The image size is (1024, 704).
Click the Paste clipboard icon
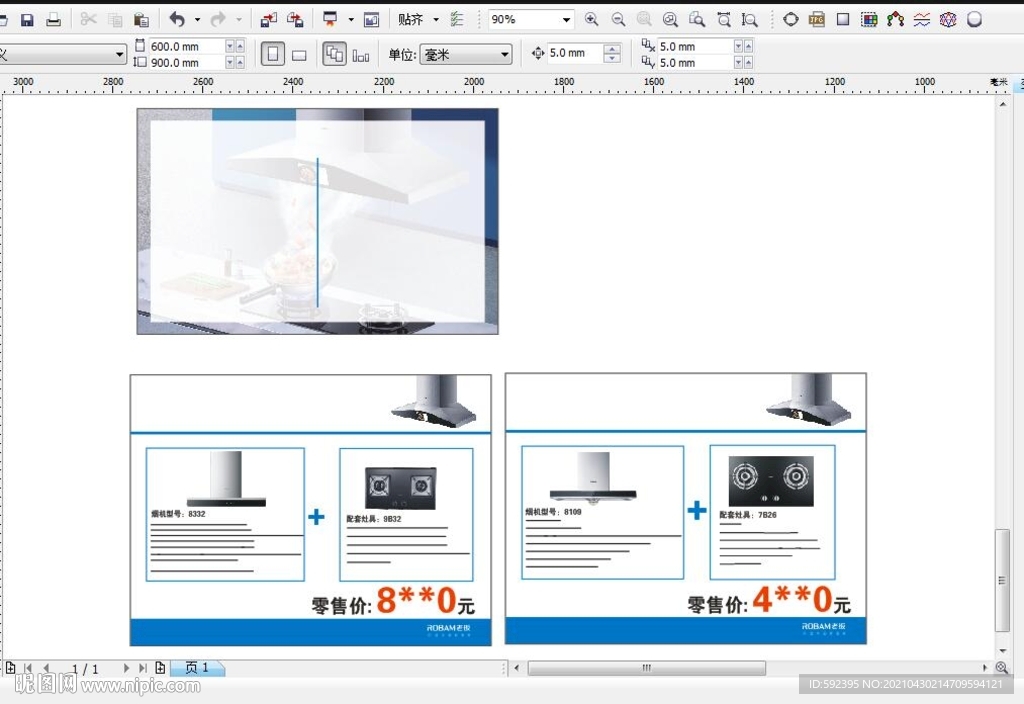[141, 20]
